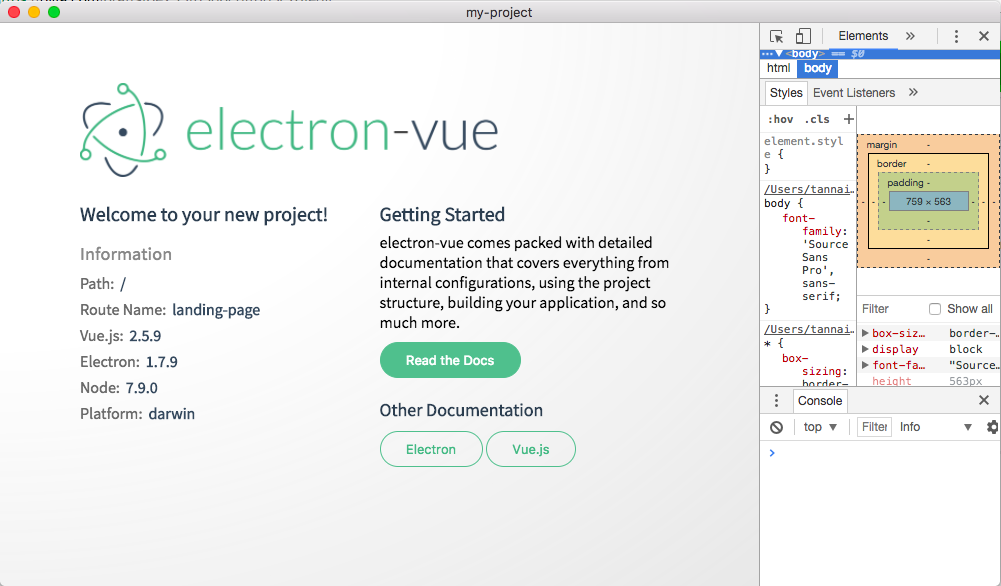The image size is (1001, 586).
Task: Open the Styles tab
Action: pos(786,93)
